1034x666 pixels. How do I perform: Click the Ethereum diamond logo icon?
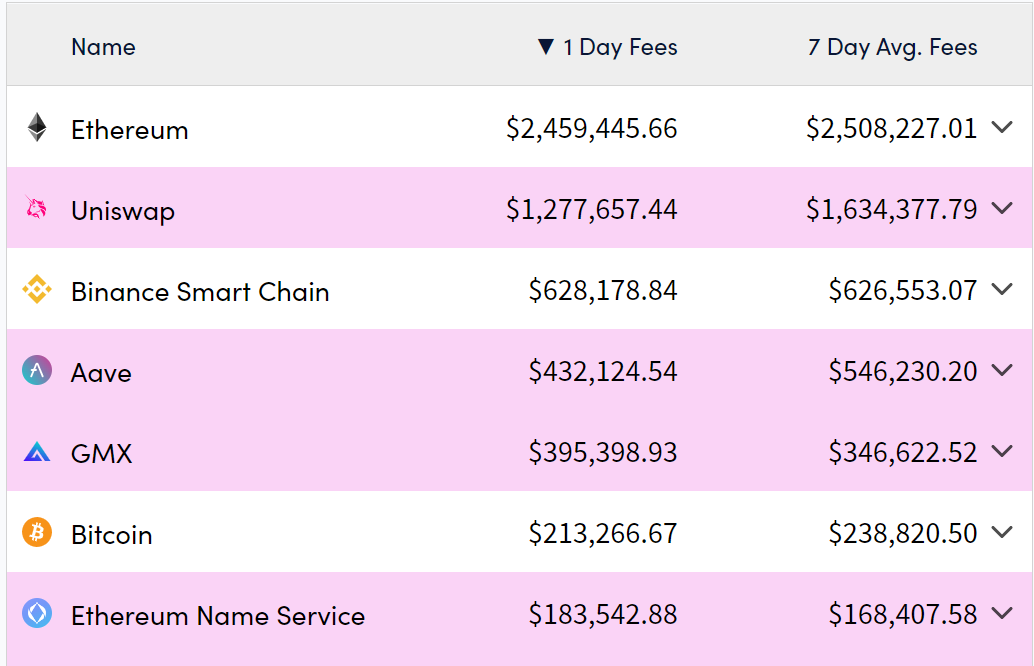tap(37, 128)
